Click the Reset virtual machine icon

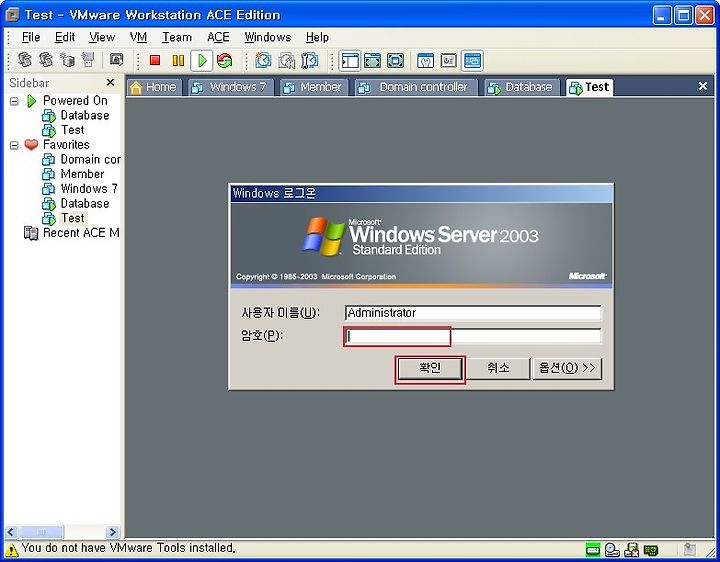[x=225, y=60]
